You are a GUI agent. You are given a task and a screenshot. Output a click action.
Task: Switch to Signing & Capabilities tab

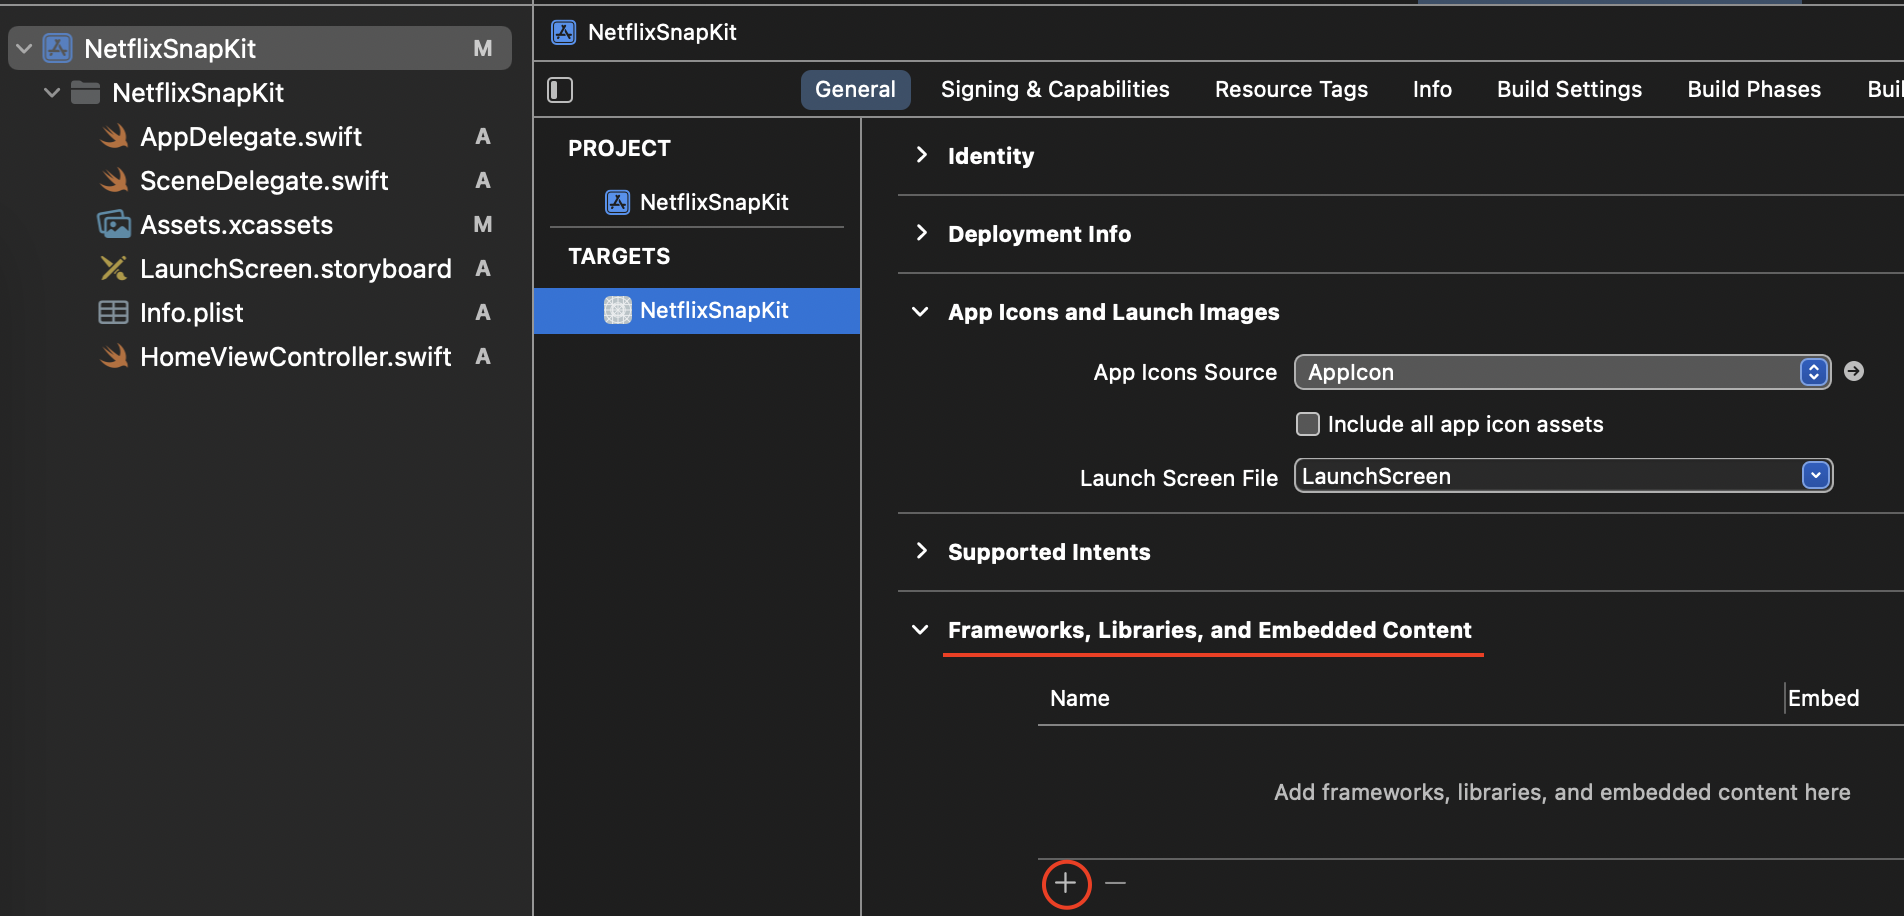[x=1055, y=90]
